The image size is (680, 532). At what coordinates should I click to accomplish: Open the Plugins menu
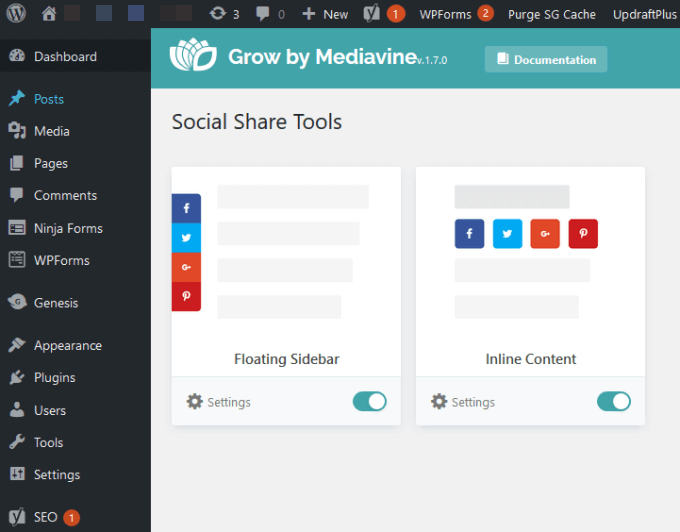click(55, 378)
